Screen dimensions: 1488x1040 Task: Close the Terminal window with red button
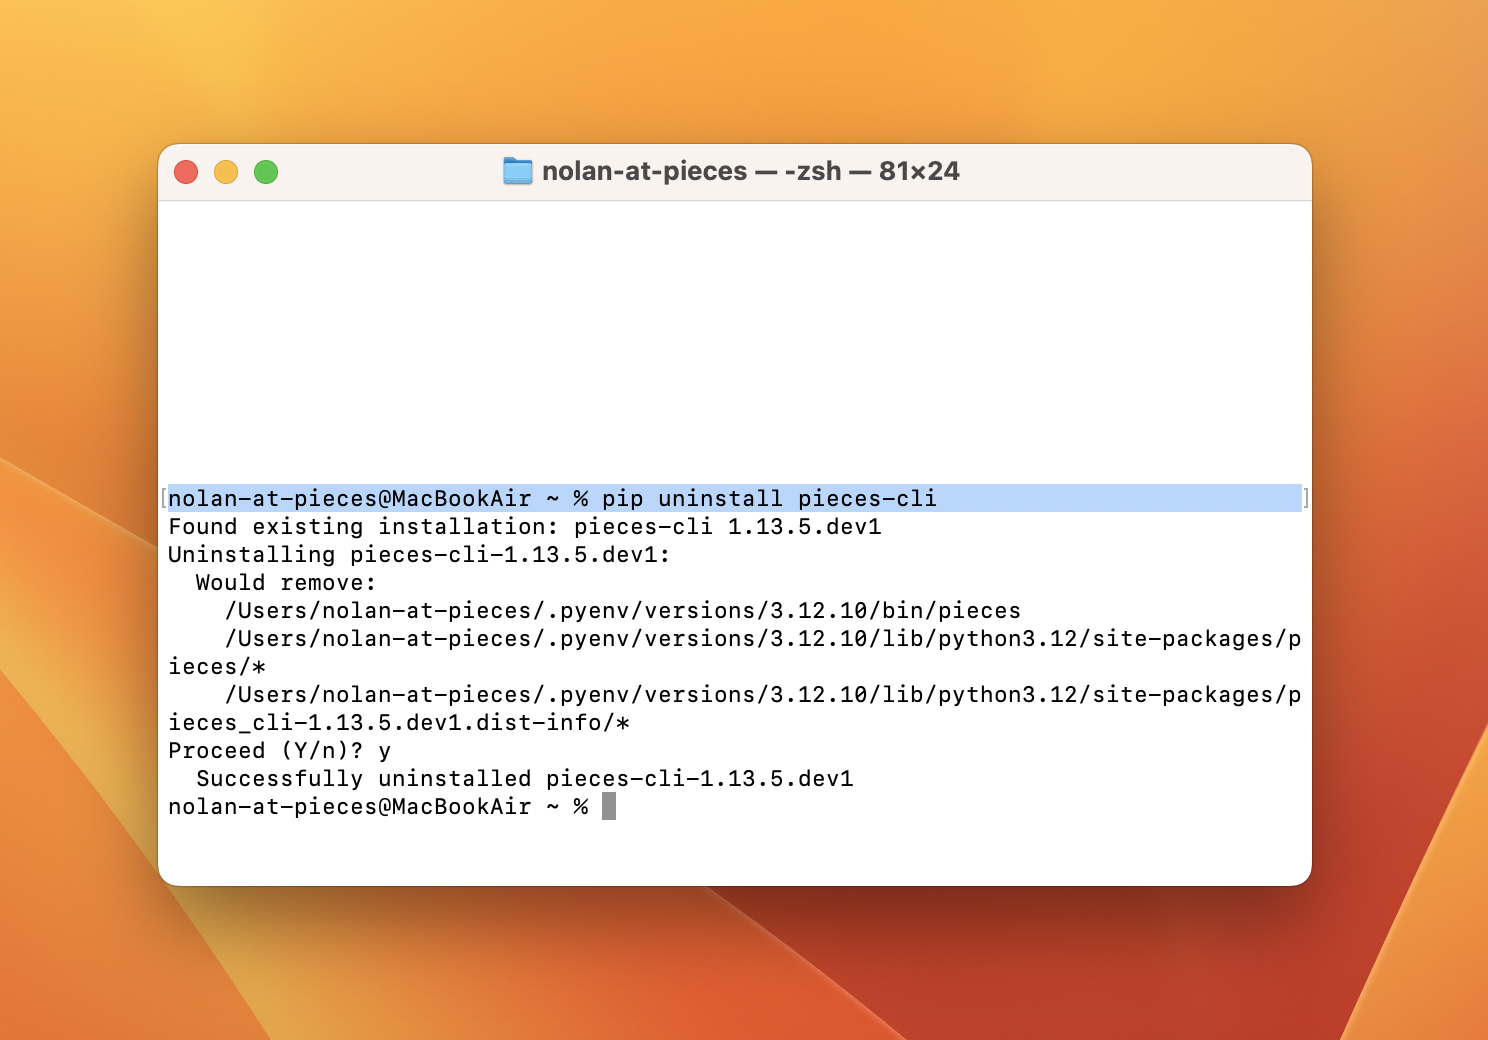(x=186, y=172)
